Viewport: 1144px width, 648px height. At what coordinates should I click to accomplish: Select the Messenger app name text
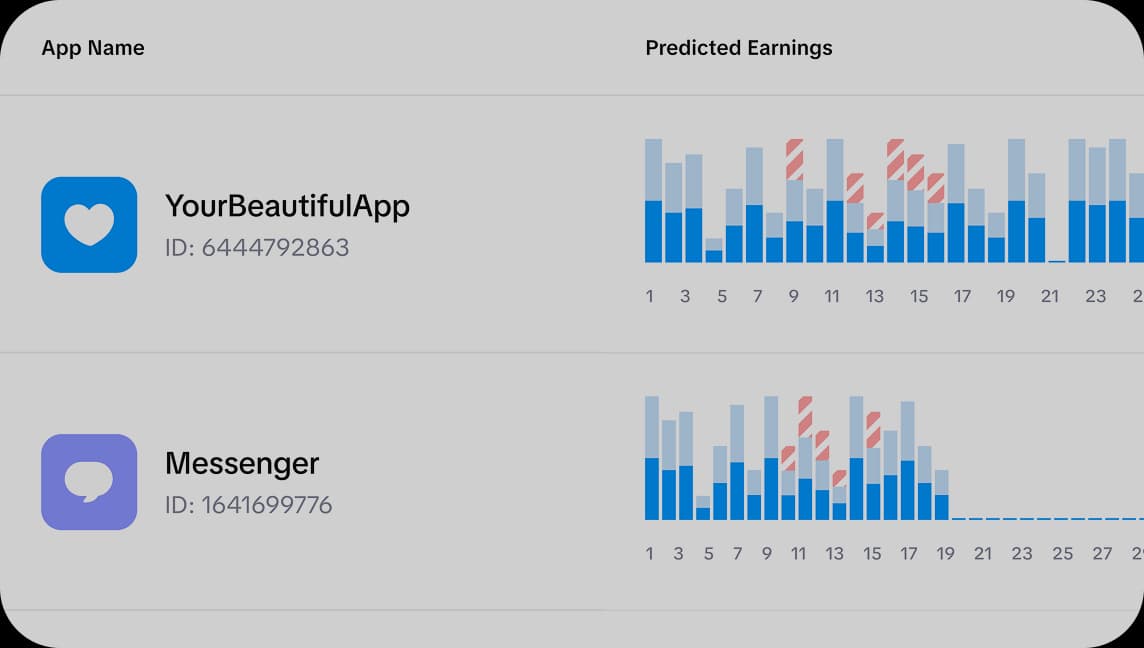(x=242, y=463)
